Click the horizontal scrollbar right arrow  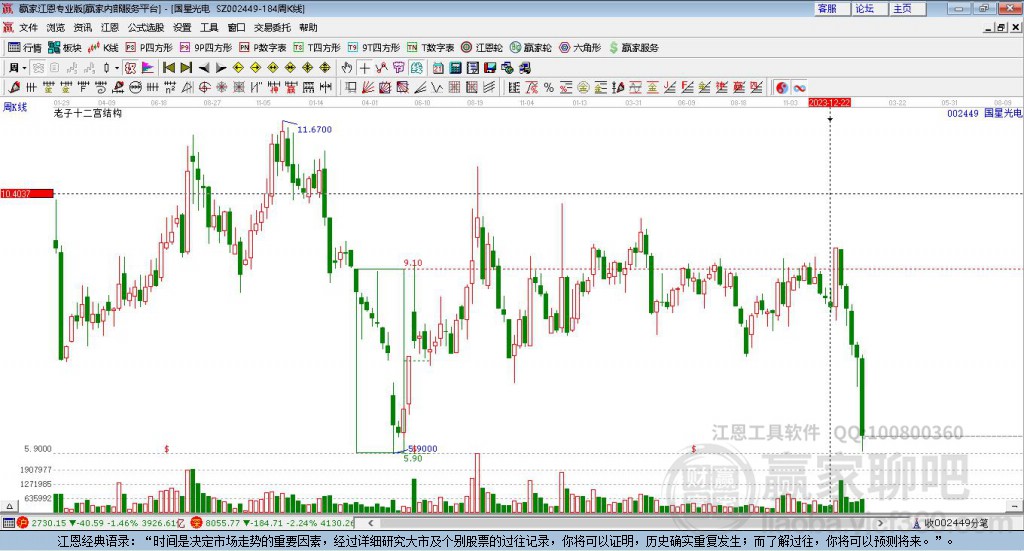click(x=880, y=523)
